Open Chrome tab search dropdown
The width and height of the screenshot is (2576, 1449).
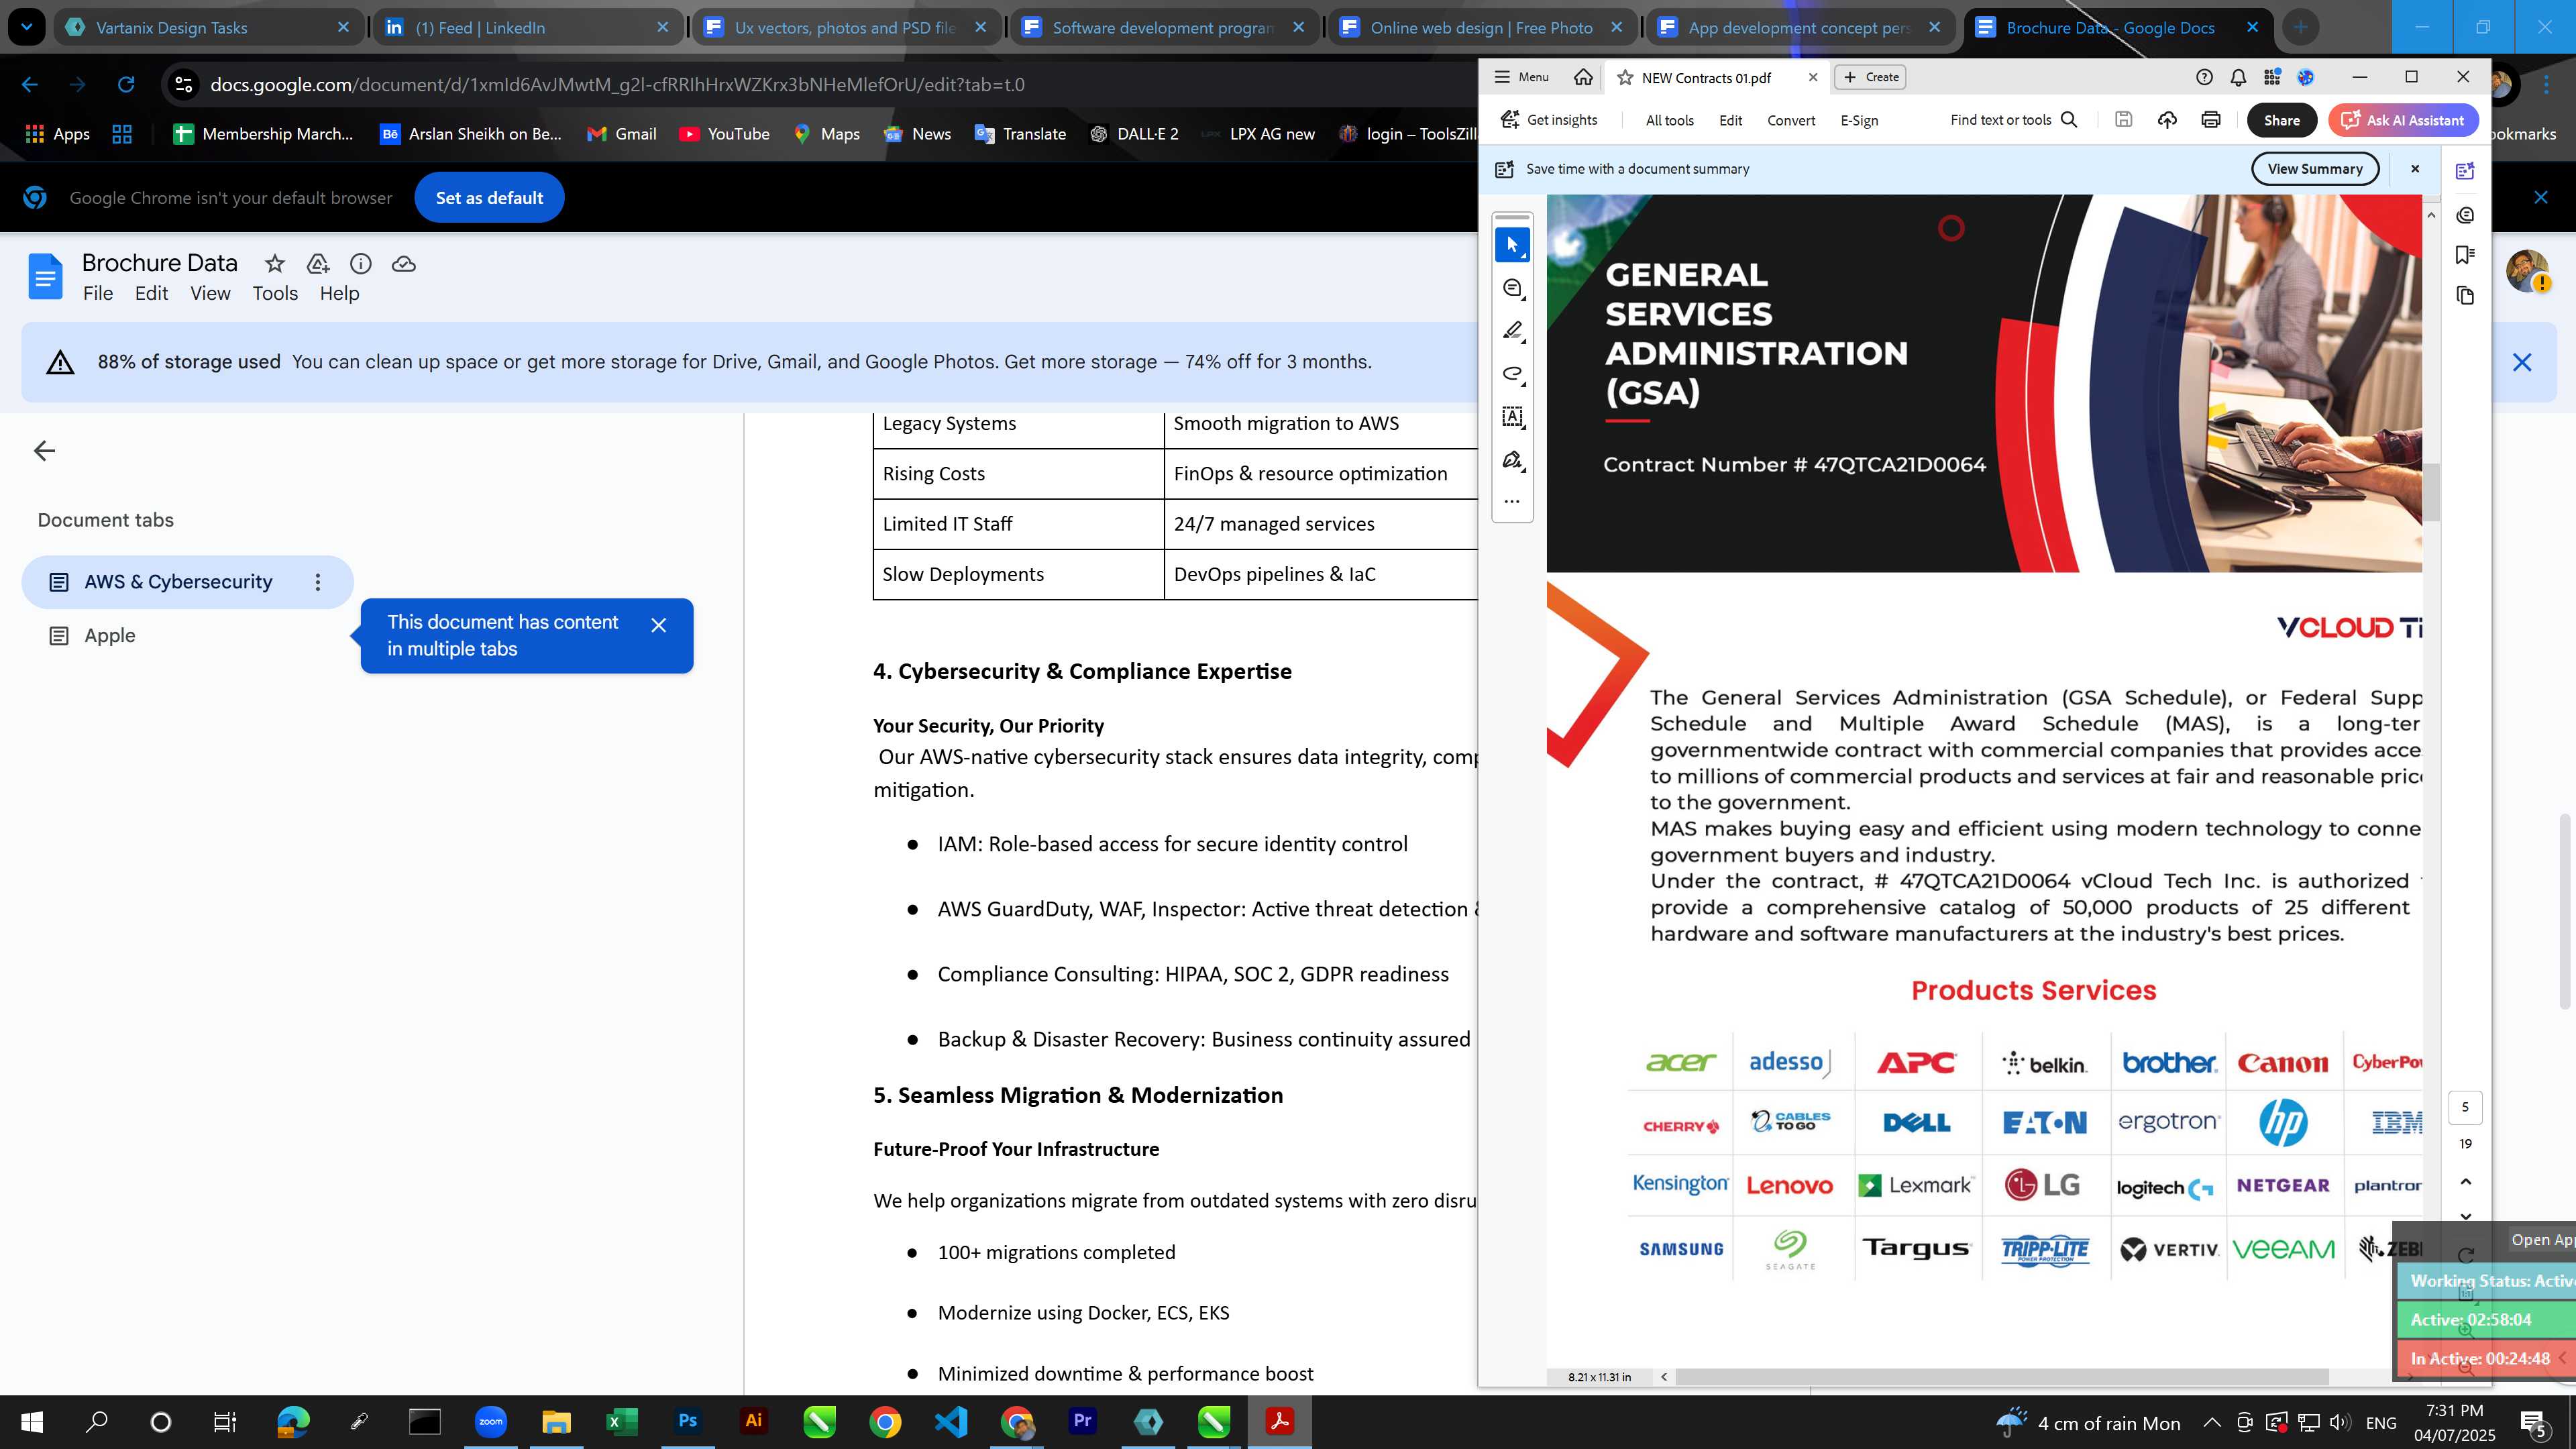(26, 27)
